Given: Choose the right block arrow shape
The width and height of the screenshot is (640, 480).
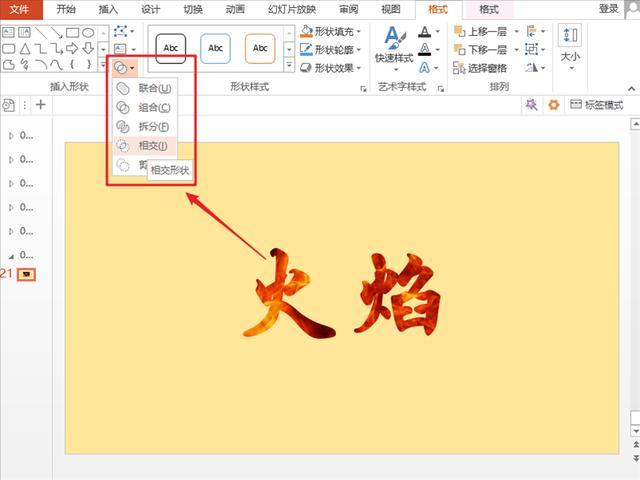Looking at the screenshot, I should tap(72, 49).
